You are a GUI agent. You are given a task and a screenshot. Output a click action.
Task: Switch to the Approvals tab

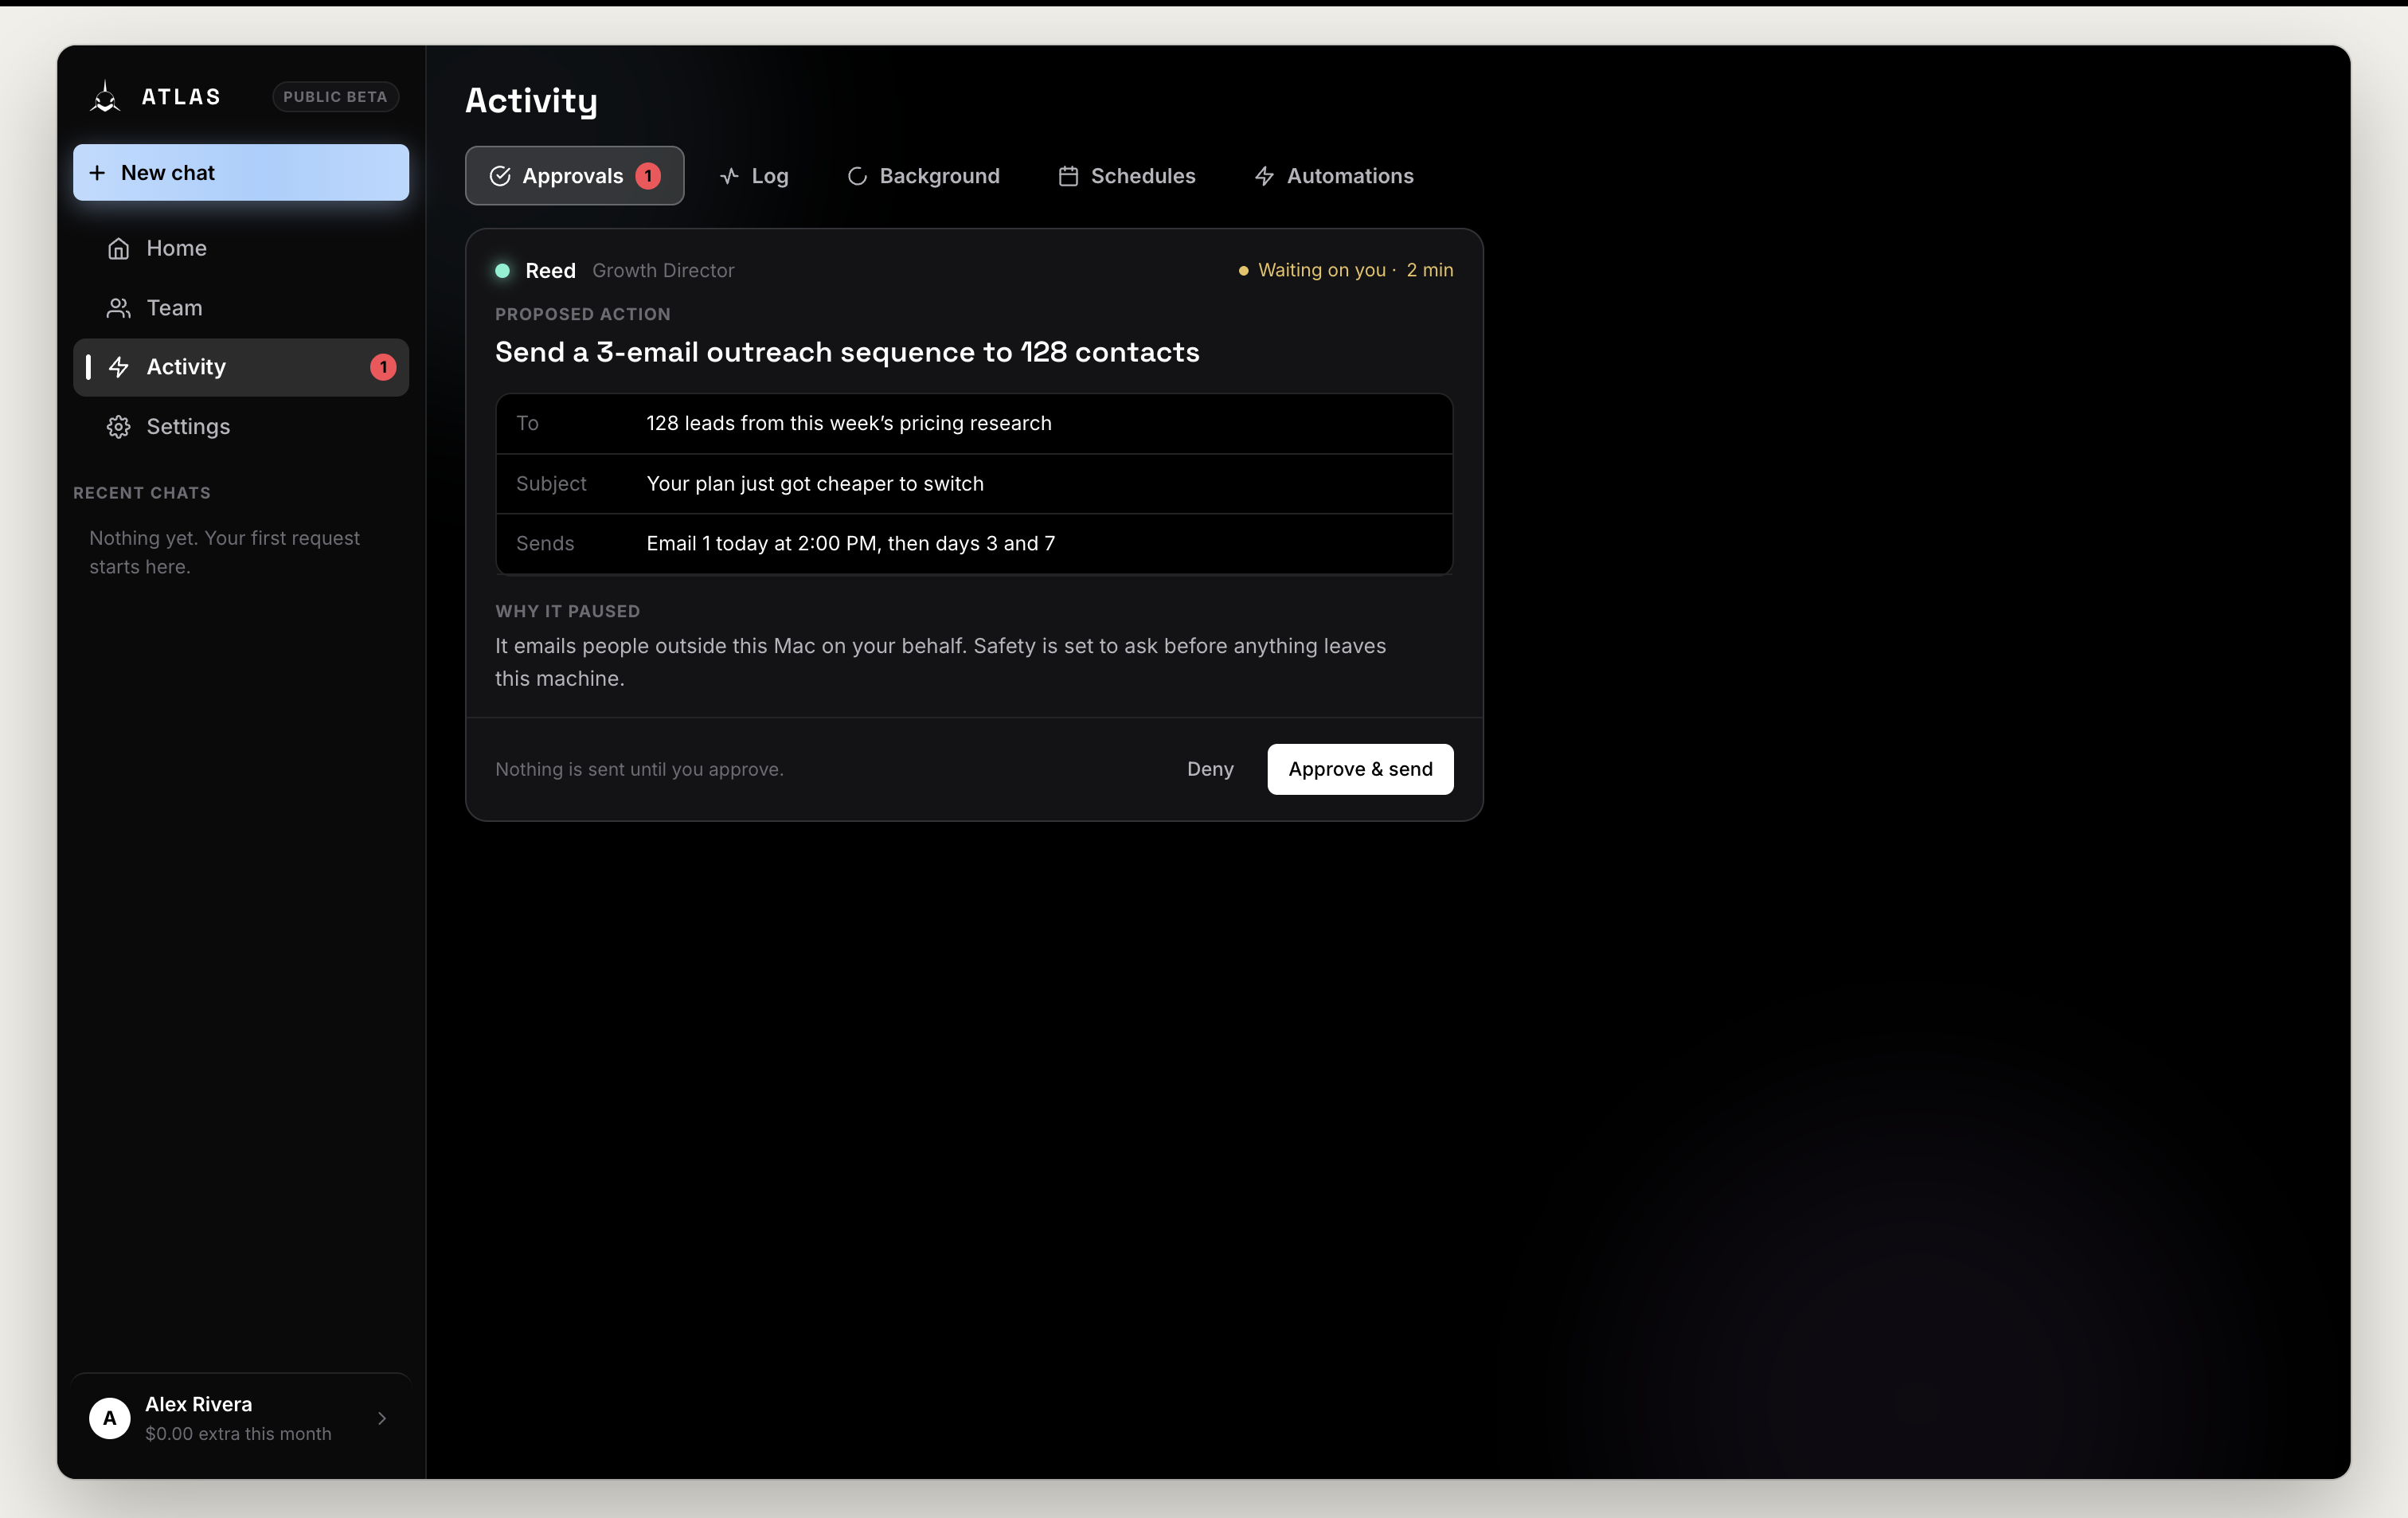[574, 176]
